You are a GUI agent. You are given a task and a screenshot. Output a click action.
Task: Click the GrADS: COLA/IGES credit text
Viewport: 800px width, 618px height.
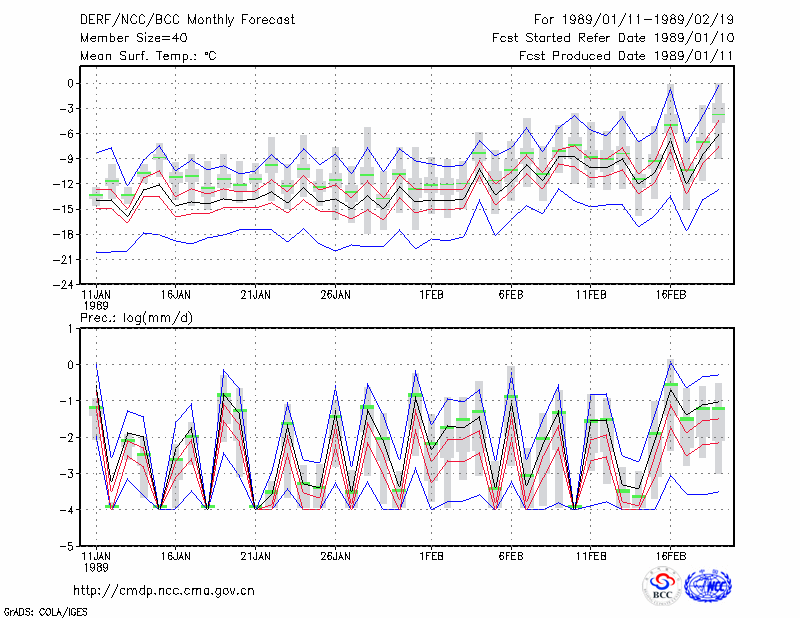point(45,612)
